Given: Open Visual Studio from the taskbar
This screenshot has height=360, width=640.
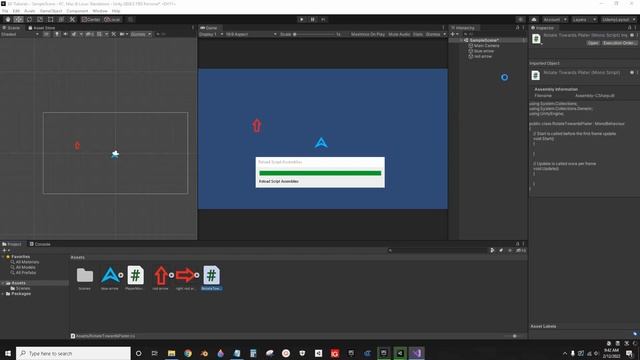Looking at the screenshot, I should (416, 353).
